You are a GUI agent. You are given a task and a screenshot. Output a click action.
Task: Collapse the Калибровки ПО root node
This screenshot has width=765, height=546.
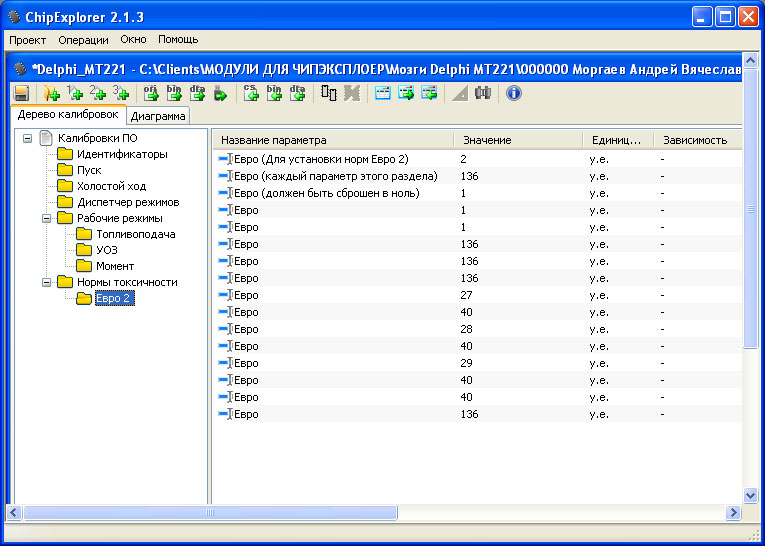tap(27, 138)
